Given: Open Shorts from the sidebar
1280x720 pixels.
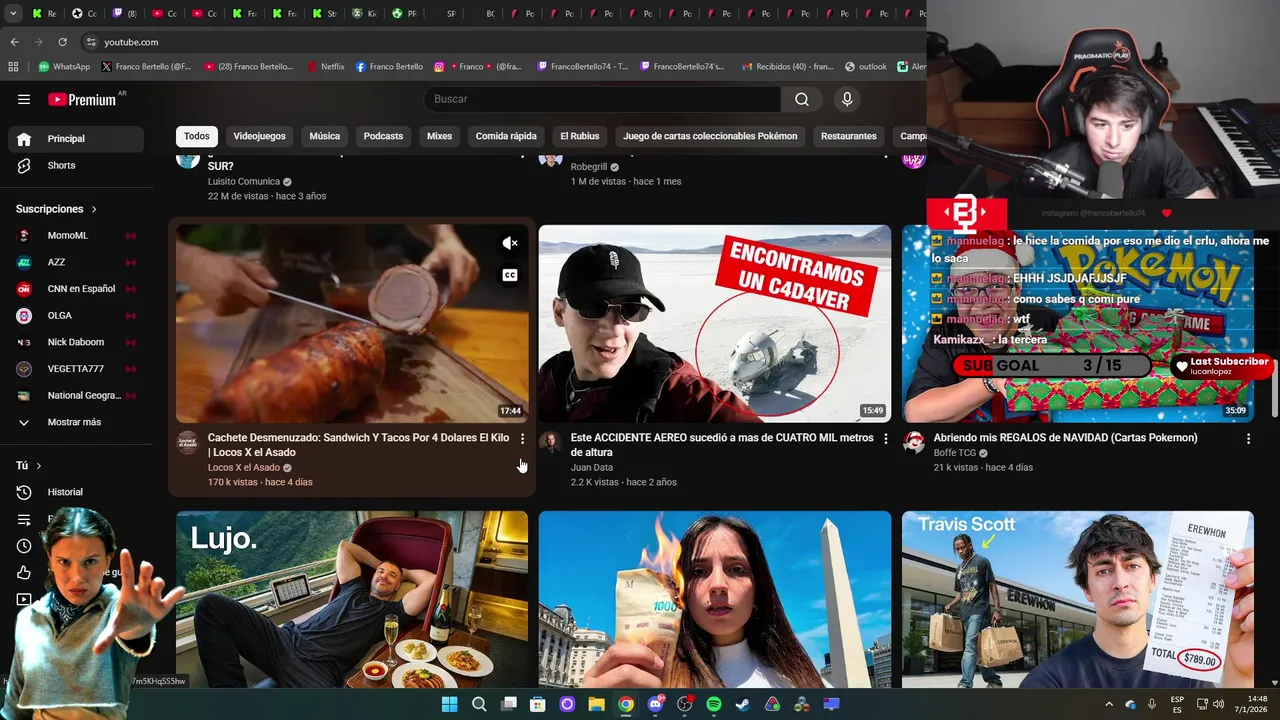Looking at the screenshot, I should (x=76, y=165).
